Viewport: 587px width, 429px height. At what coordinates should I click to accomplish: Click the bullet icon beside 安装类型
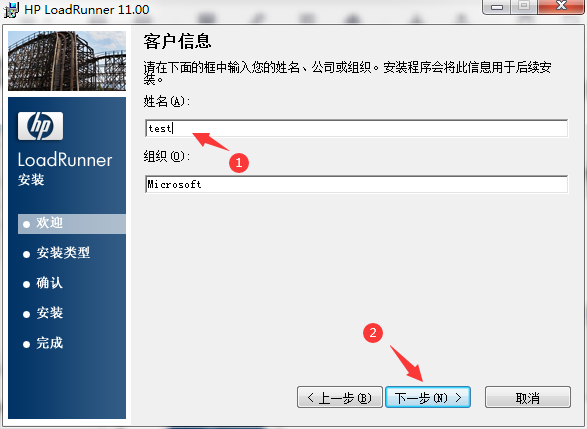[26, 255]
